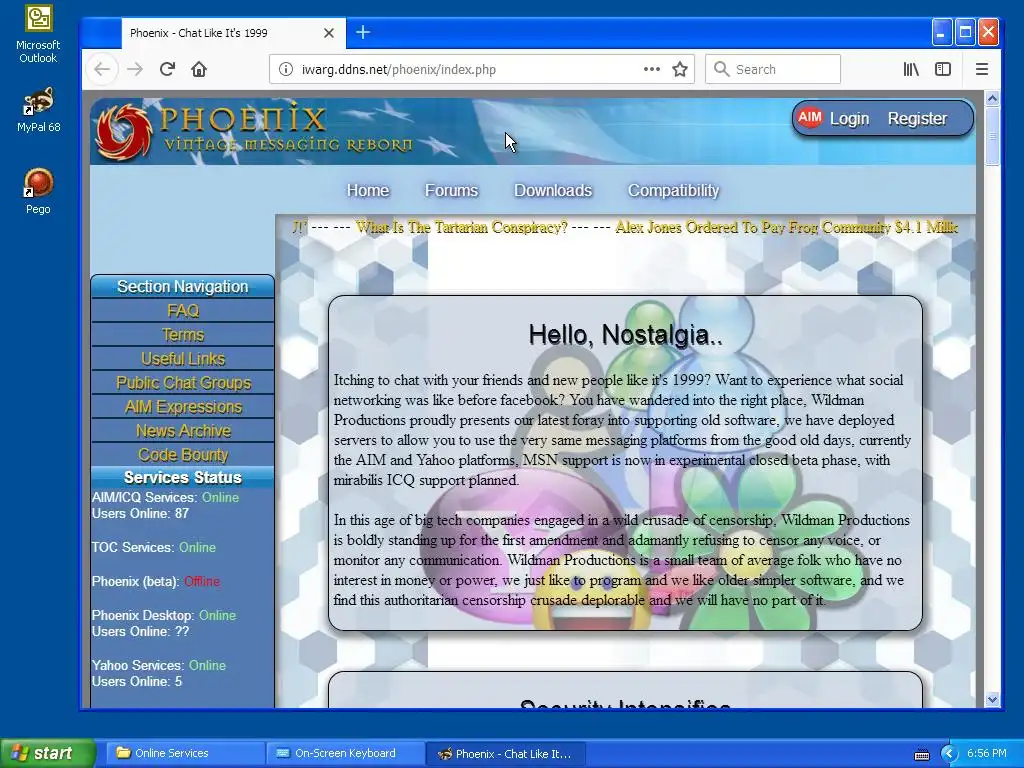
Task: Click the red AIM logo badge
Action: (810, 118)
